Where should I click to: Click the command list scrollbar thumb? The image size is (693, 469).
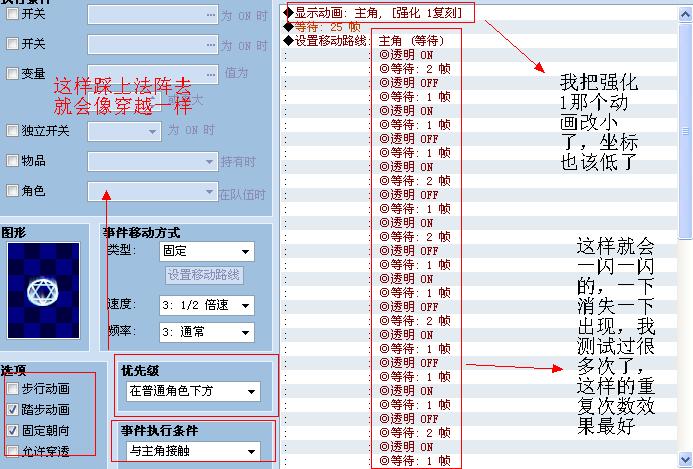coord(685,131)
